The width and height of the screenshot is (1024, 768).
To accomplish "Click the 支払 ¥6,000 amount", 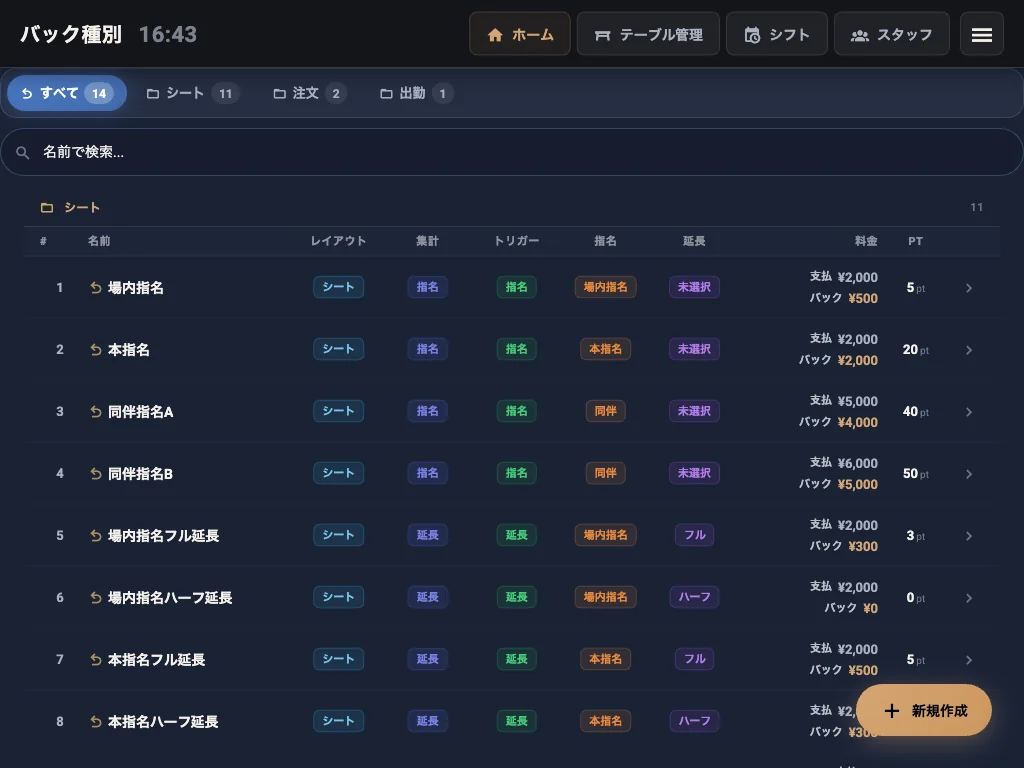I will 844,462.
